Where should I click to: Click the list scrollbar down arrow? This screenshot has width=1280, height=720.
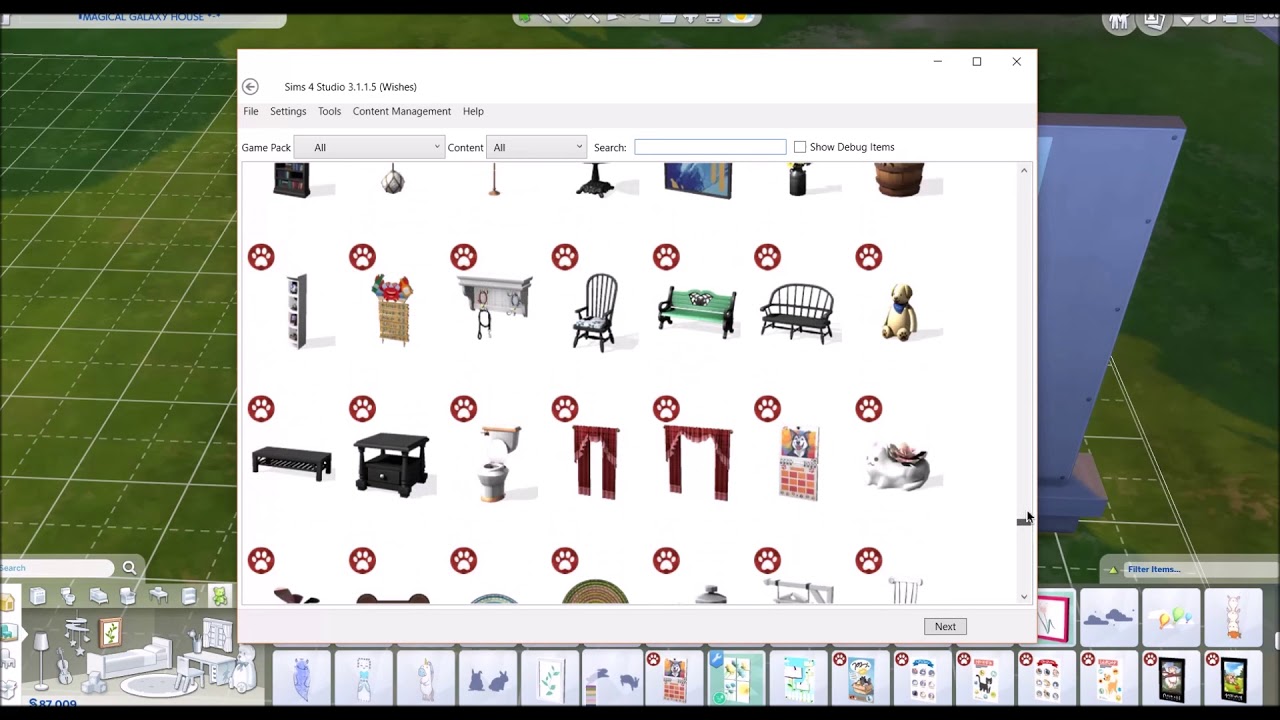click(x=1024, y=597)
